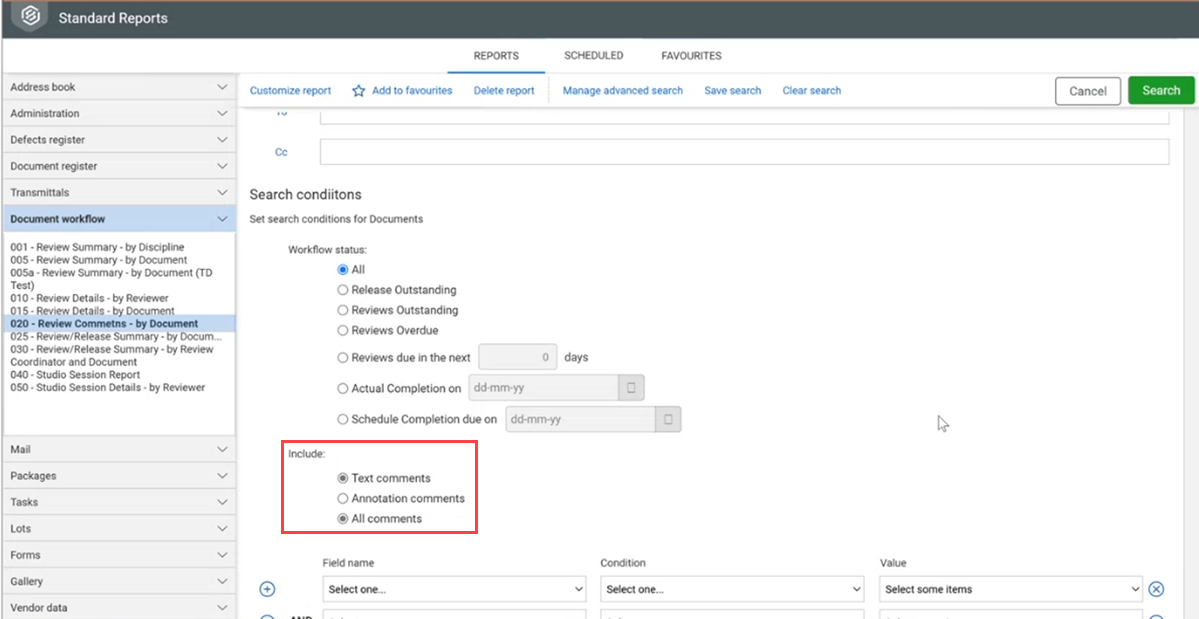This screenshot has width=1199, height=619.
Task: Click Save search link
Action: click(x=733, y=91)
